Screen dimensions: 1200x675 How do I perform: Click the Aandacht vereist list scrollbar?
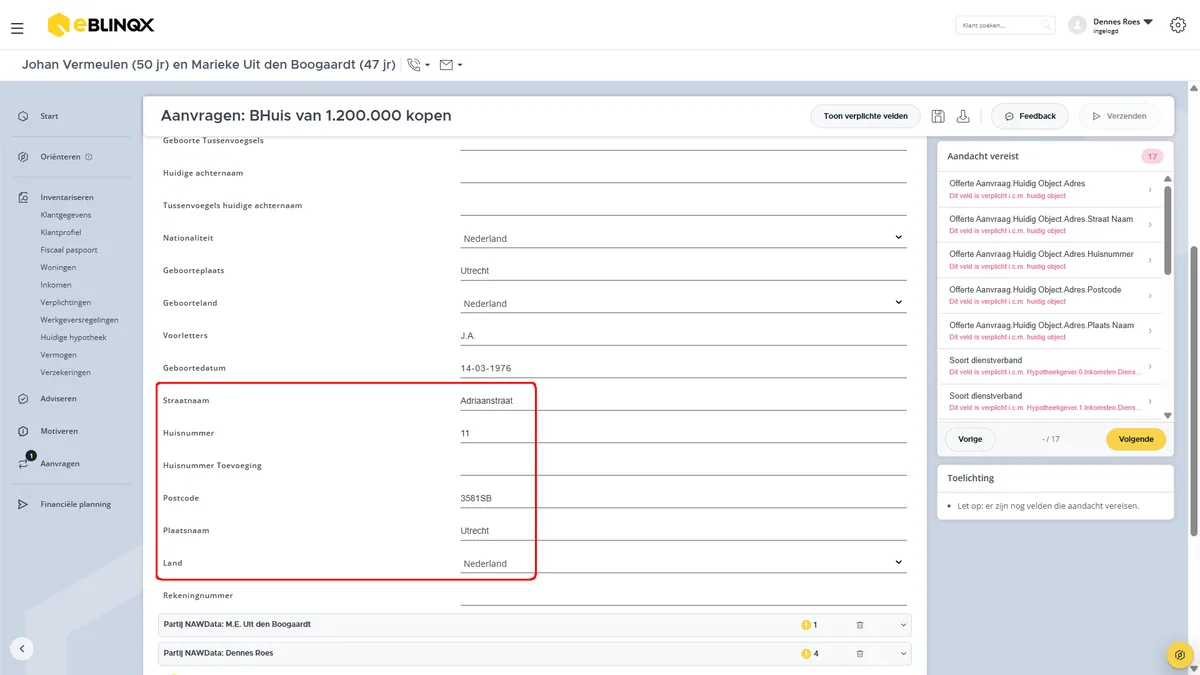(1168, 231)
